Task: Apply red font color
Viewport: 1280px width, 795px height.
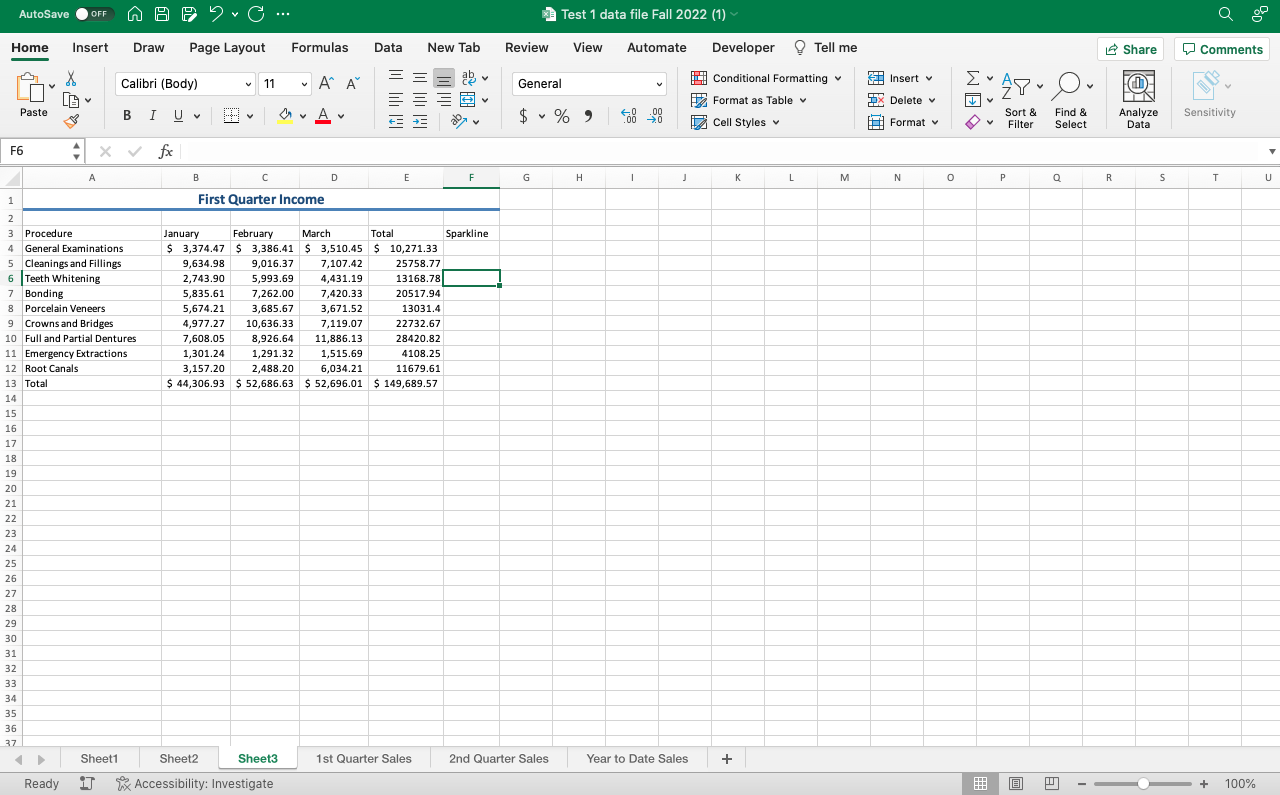Action: [x=322, y=116]
